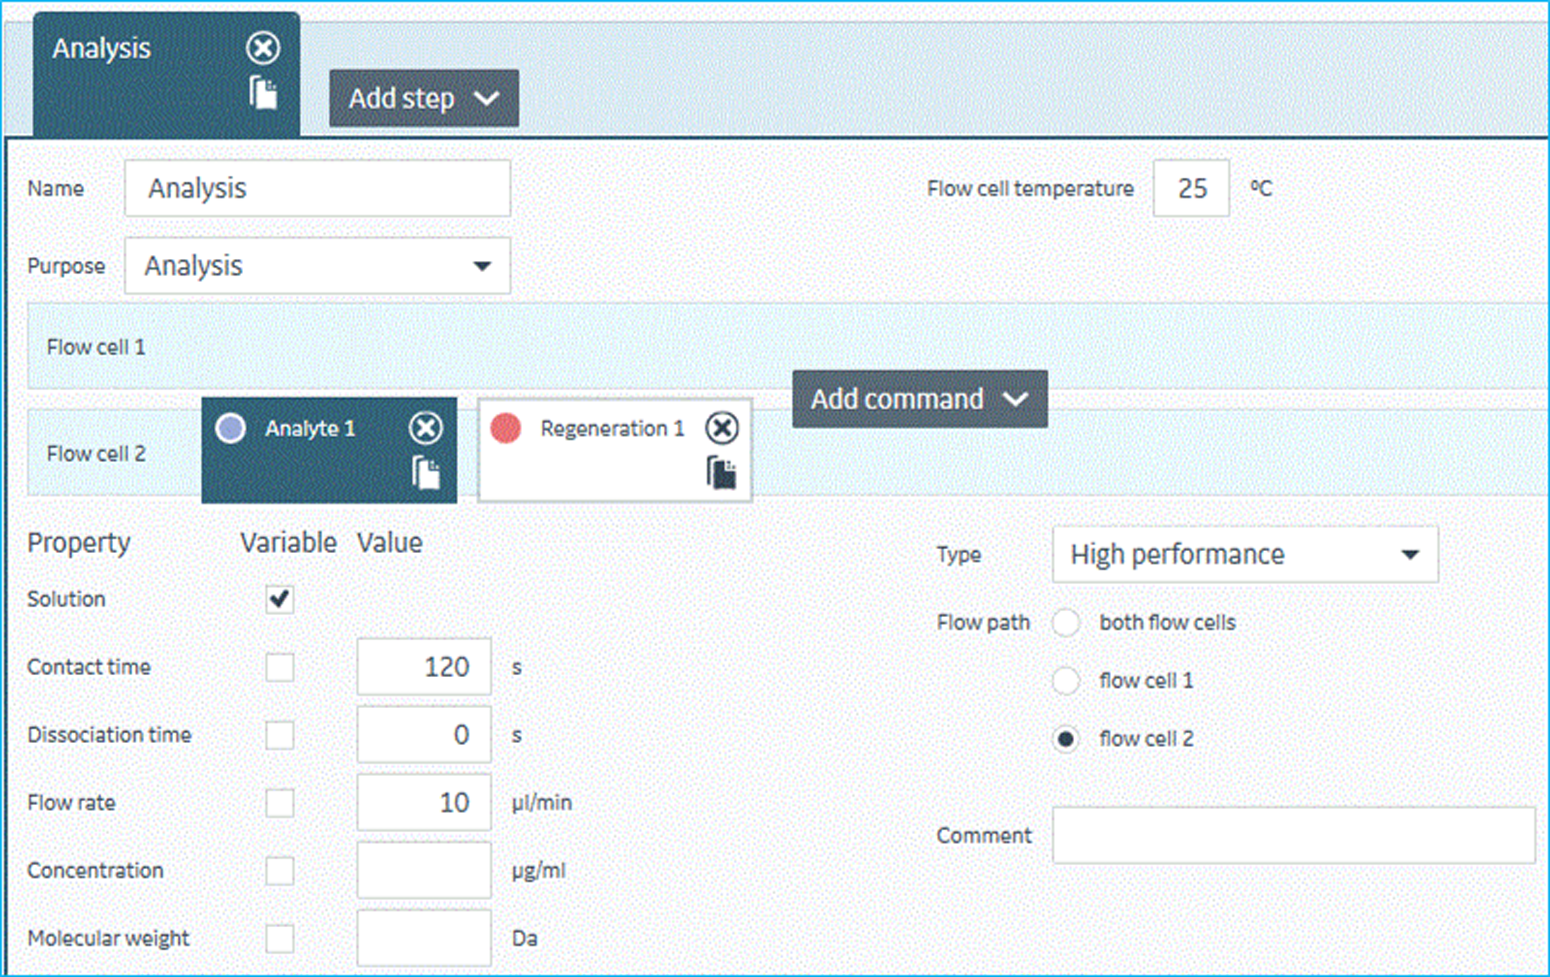
Task: Select the both flow cells option
Action: point(1066,622)
